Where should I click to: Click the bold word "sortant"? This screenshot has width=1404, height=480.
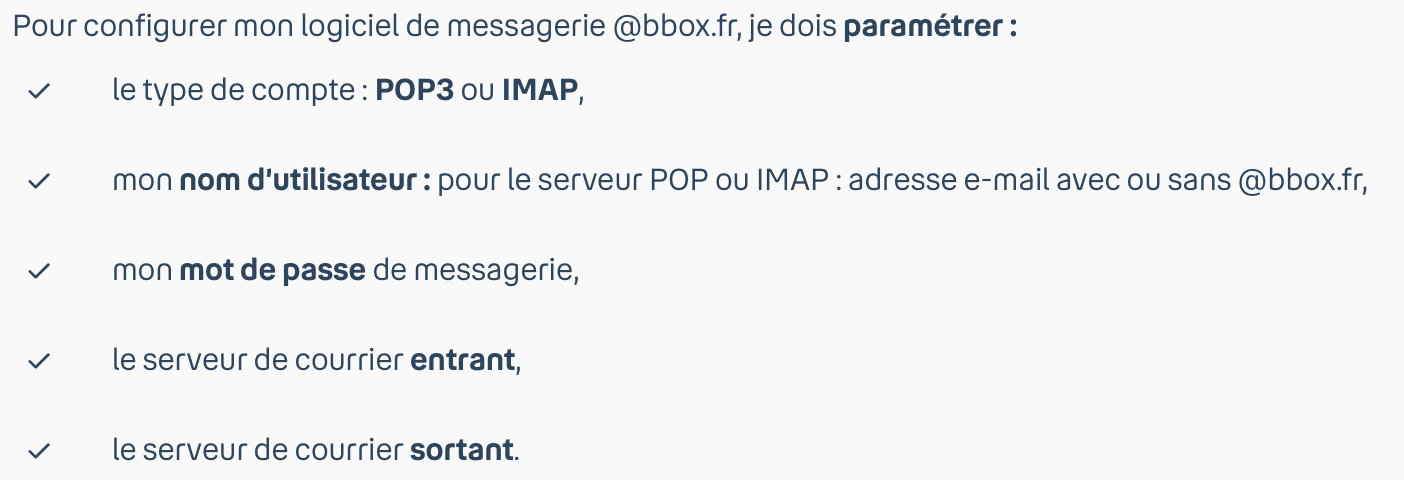[462, 450]
